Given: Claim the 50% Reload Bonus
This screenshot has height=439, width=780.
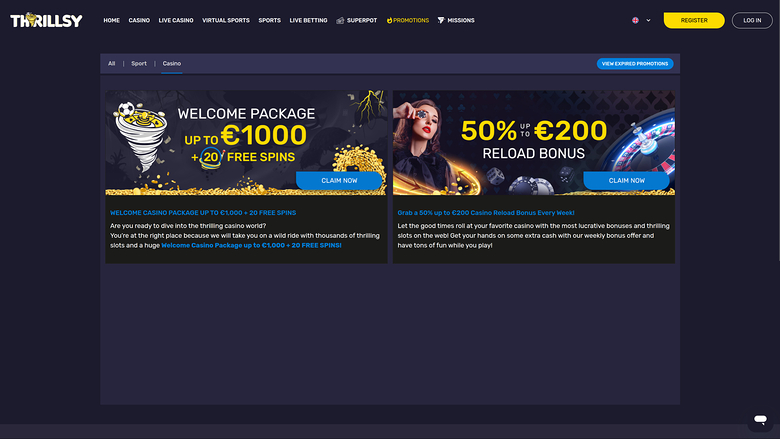Looking at the screenshot, I should (627, 180).
